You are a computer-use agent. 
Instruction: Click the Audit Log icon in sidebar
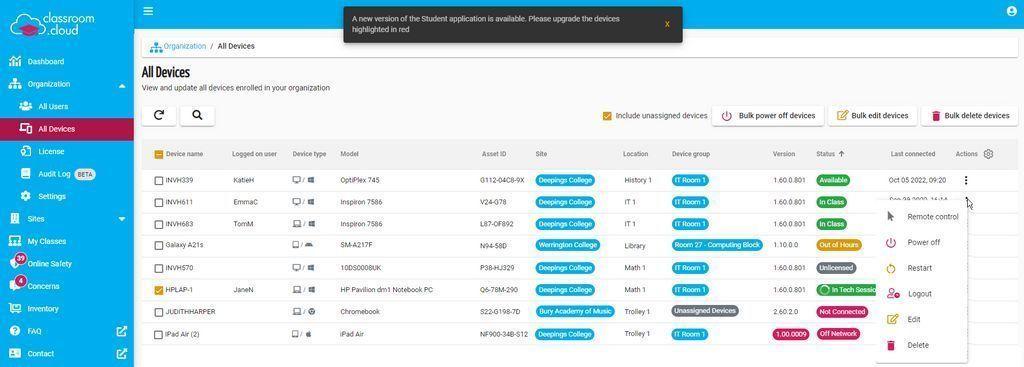(26, 174)
